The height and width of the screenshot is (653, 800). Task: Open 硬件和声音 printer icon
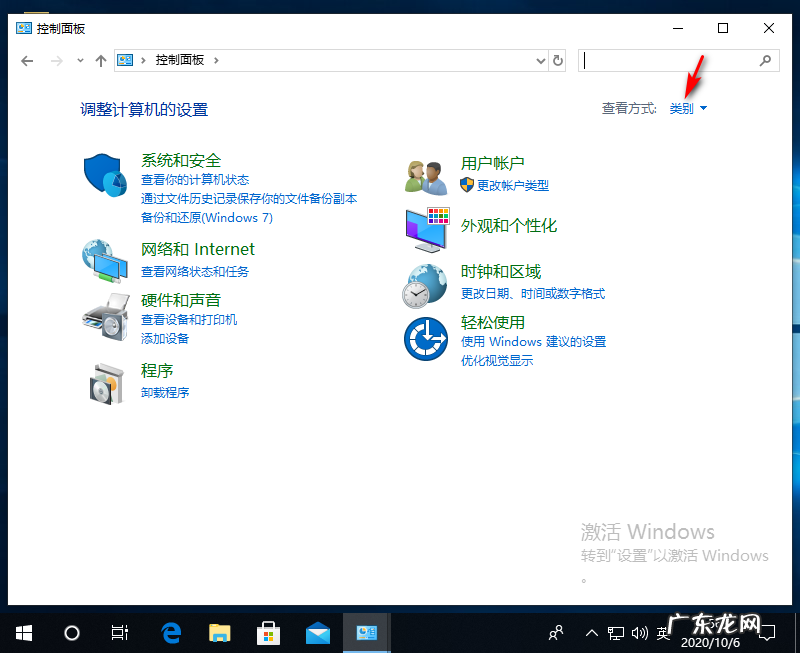click(105, 313)
